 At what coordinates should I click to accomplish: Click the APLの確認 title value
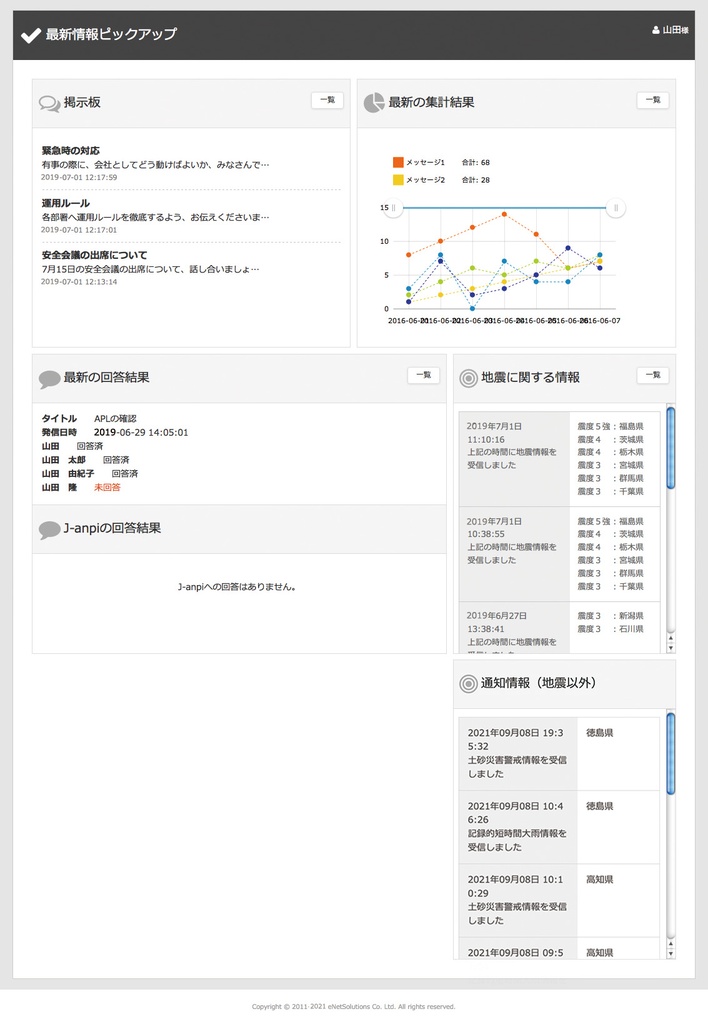115,419
